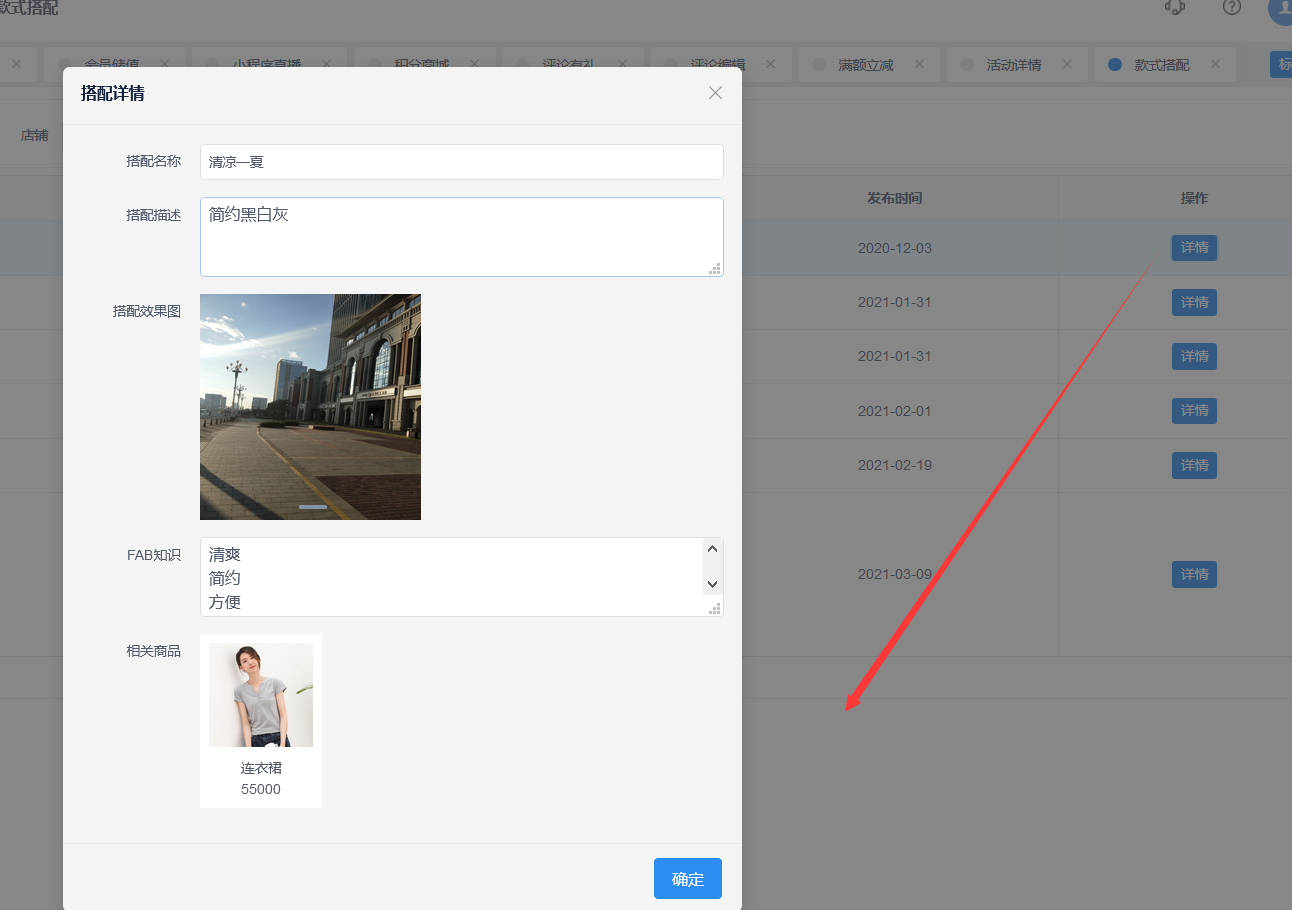Close the 积分商城 tab
The image size is (1292, 910).
(475, 64)
